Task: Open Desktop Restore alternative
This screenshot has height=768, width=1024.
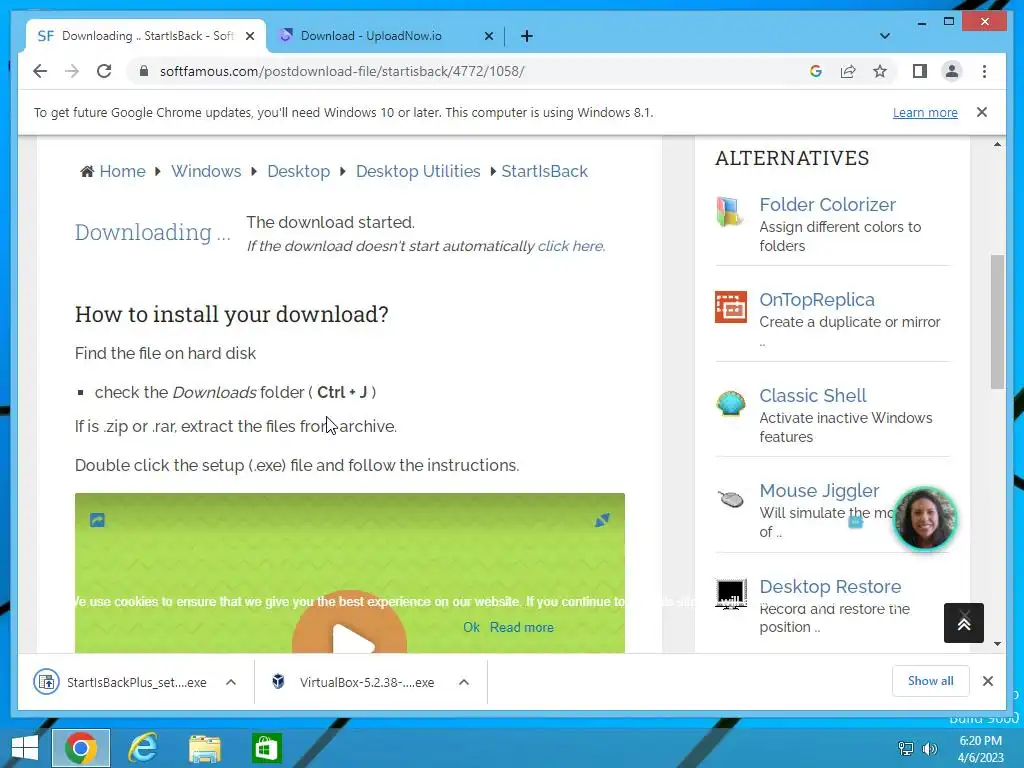Action: pos(830,586)
